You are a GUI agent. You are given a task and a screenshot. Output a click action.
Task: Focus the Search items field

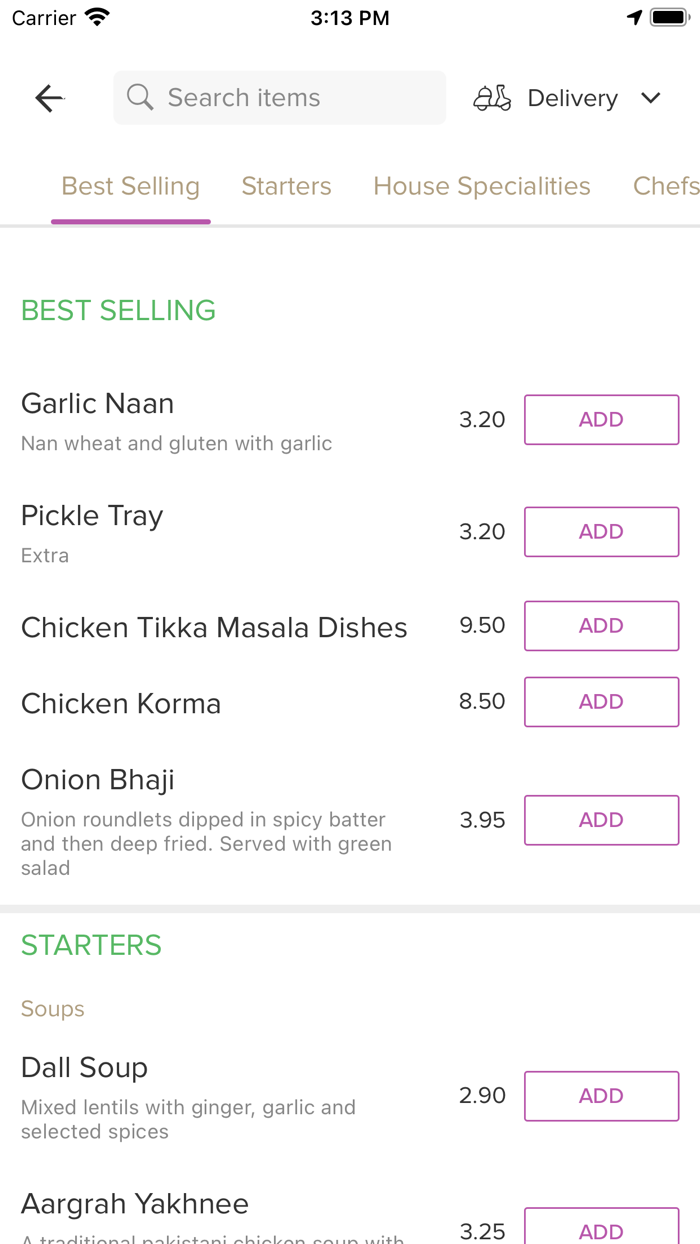(x=290, y=98)
